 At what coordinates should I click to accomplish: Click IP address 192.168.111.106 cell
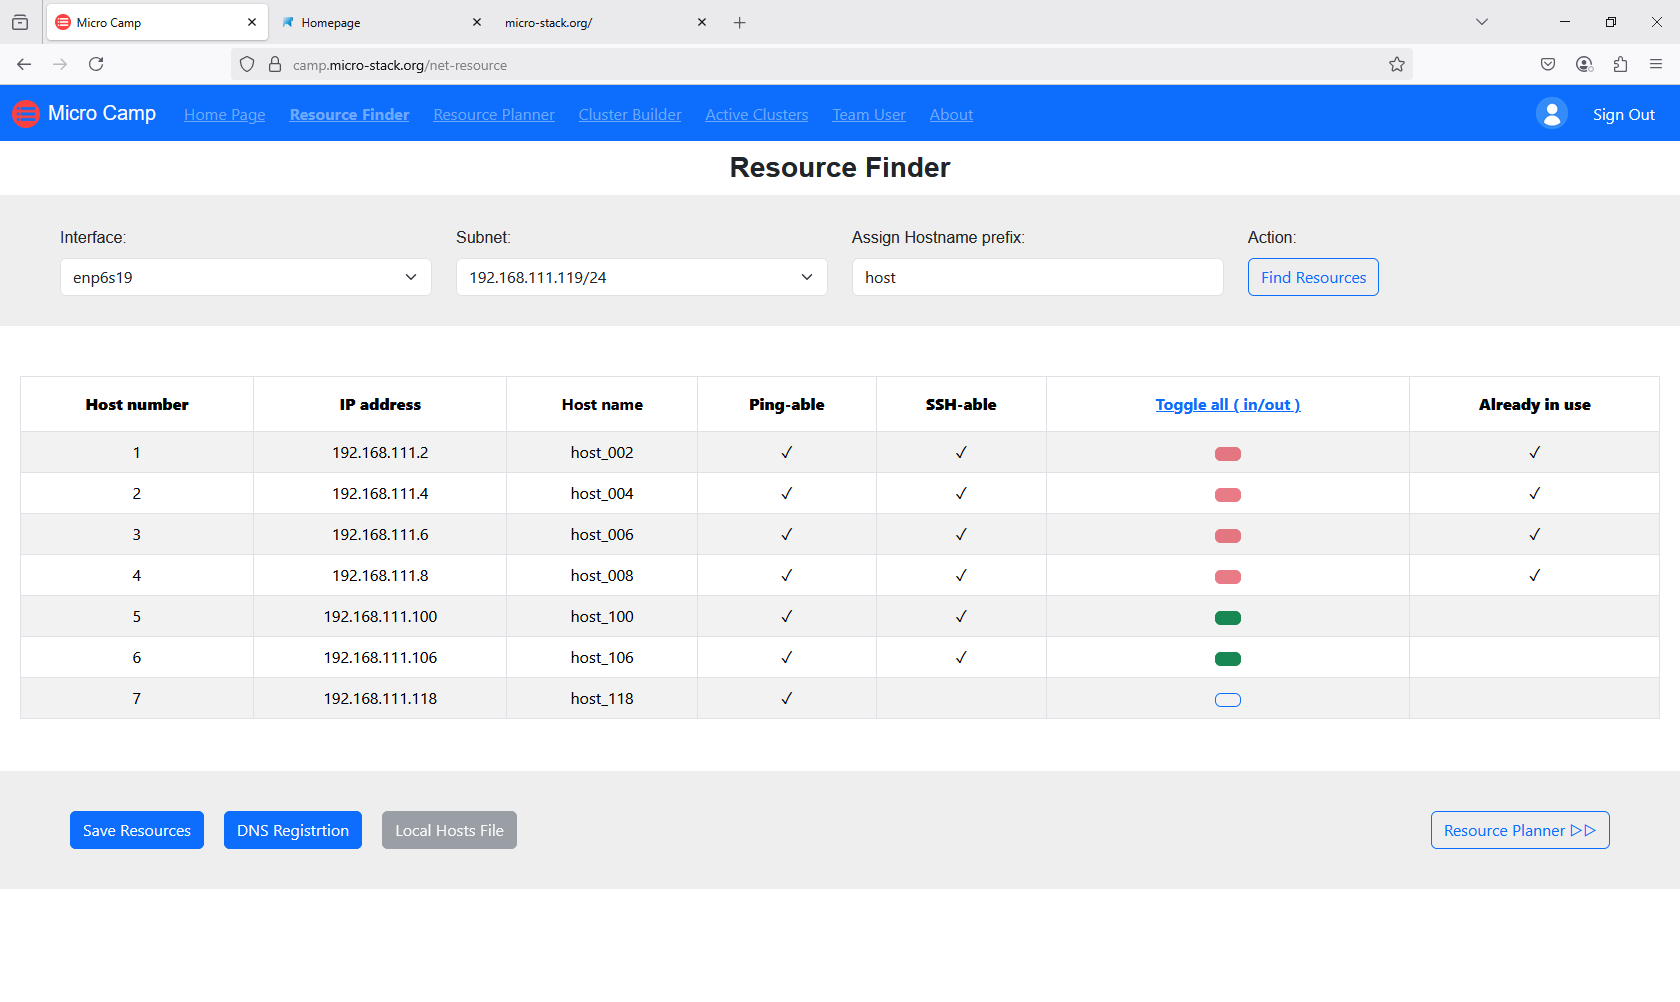pyautogui.click(x=380, y=658)
